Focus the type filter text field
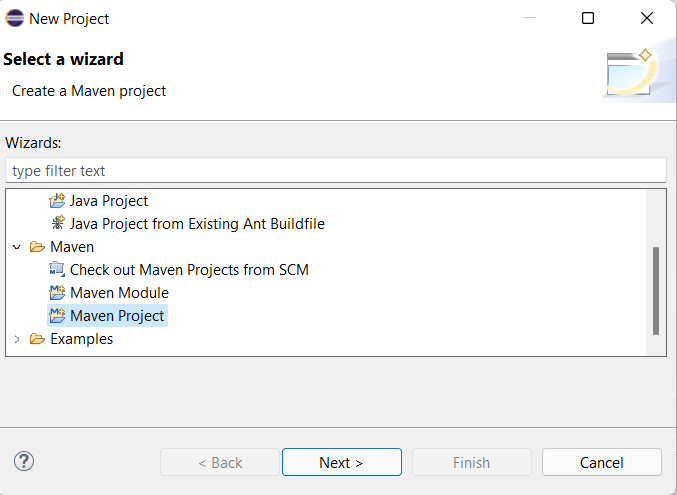 pos(335,171)
